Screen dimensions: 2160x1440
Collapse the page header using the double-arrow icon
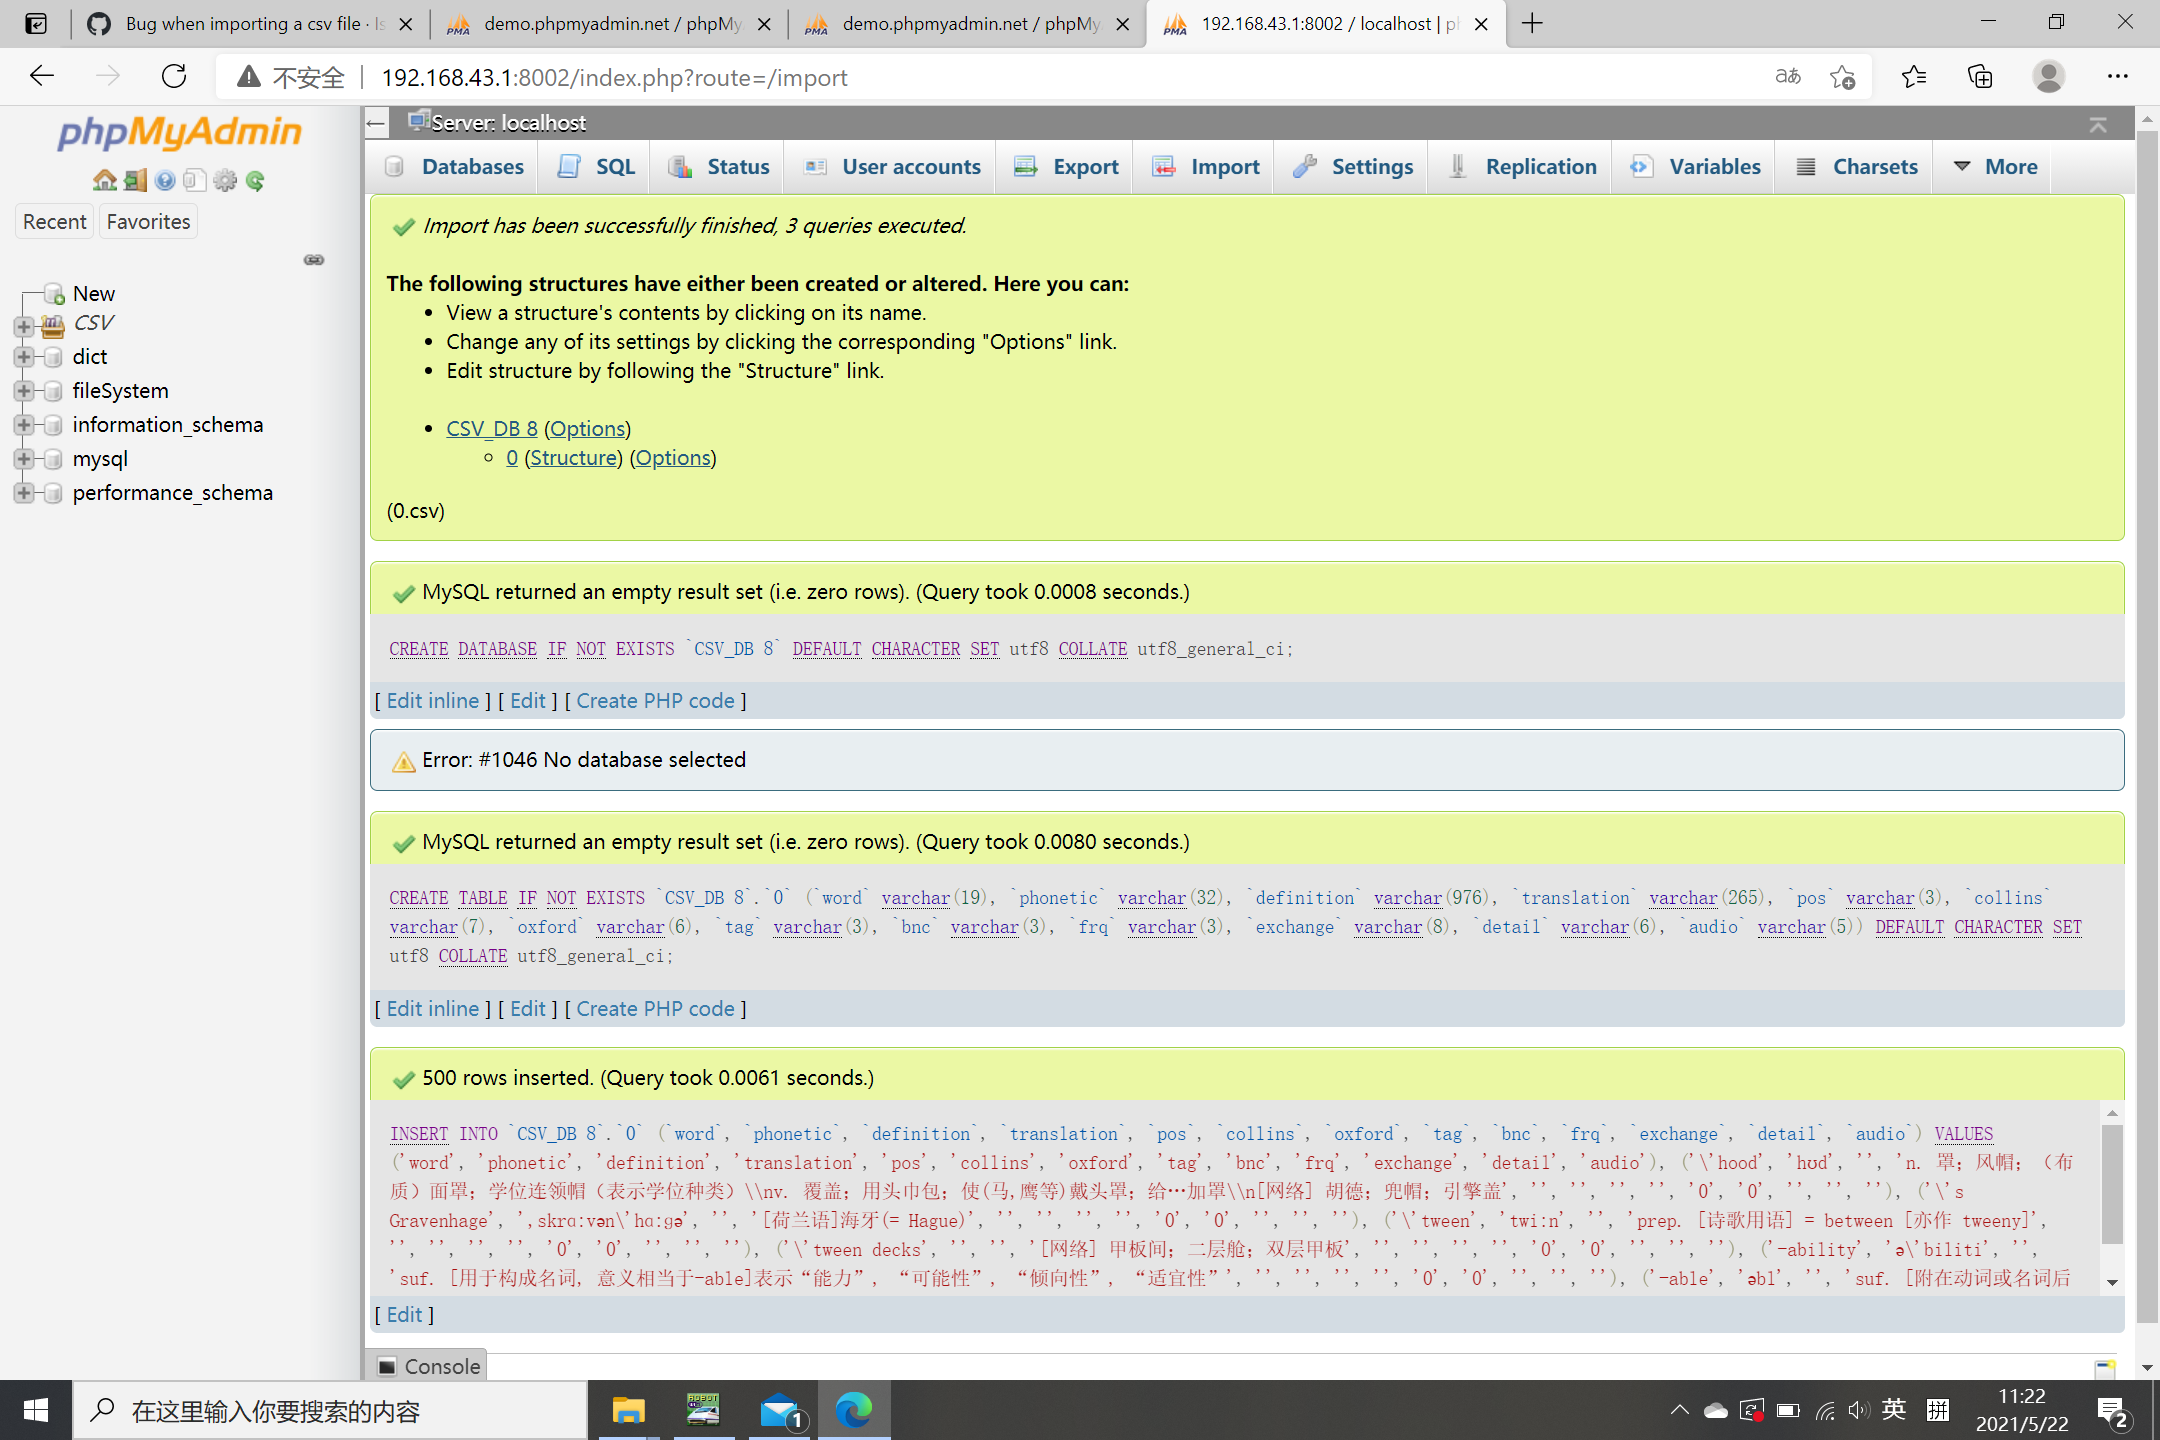click(x=2097, y=123)
